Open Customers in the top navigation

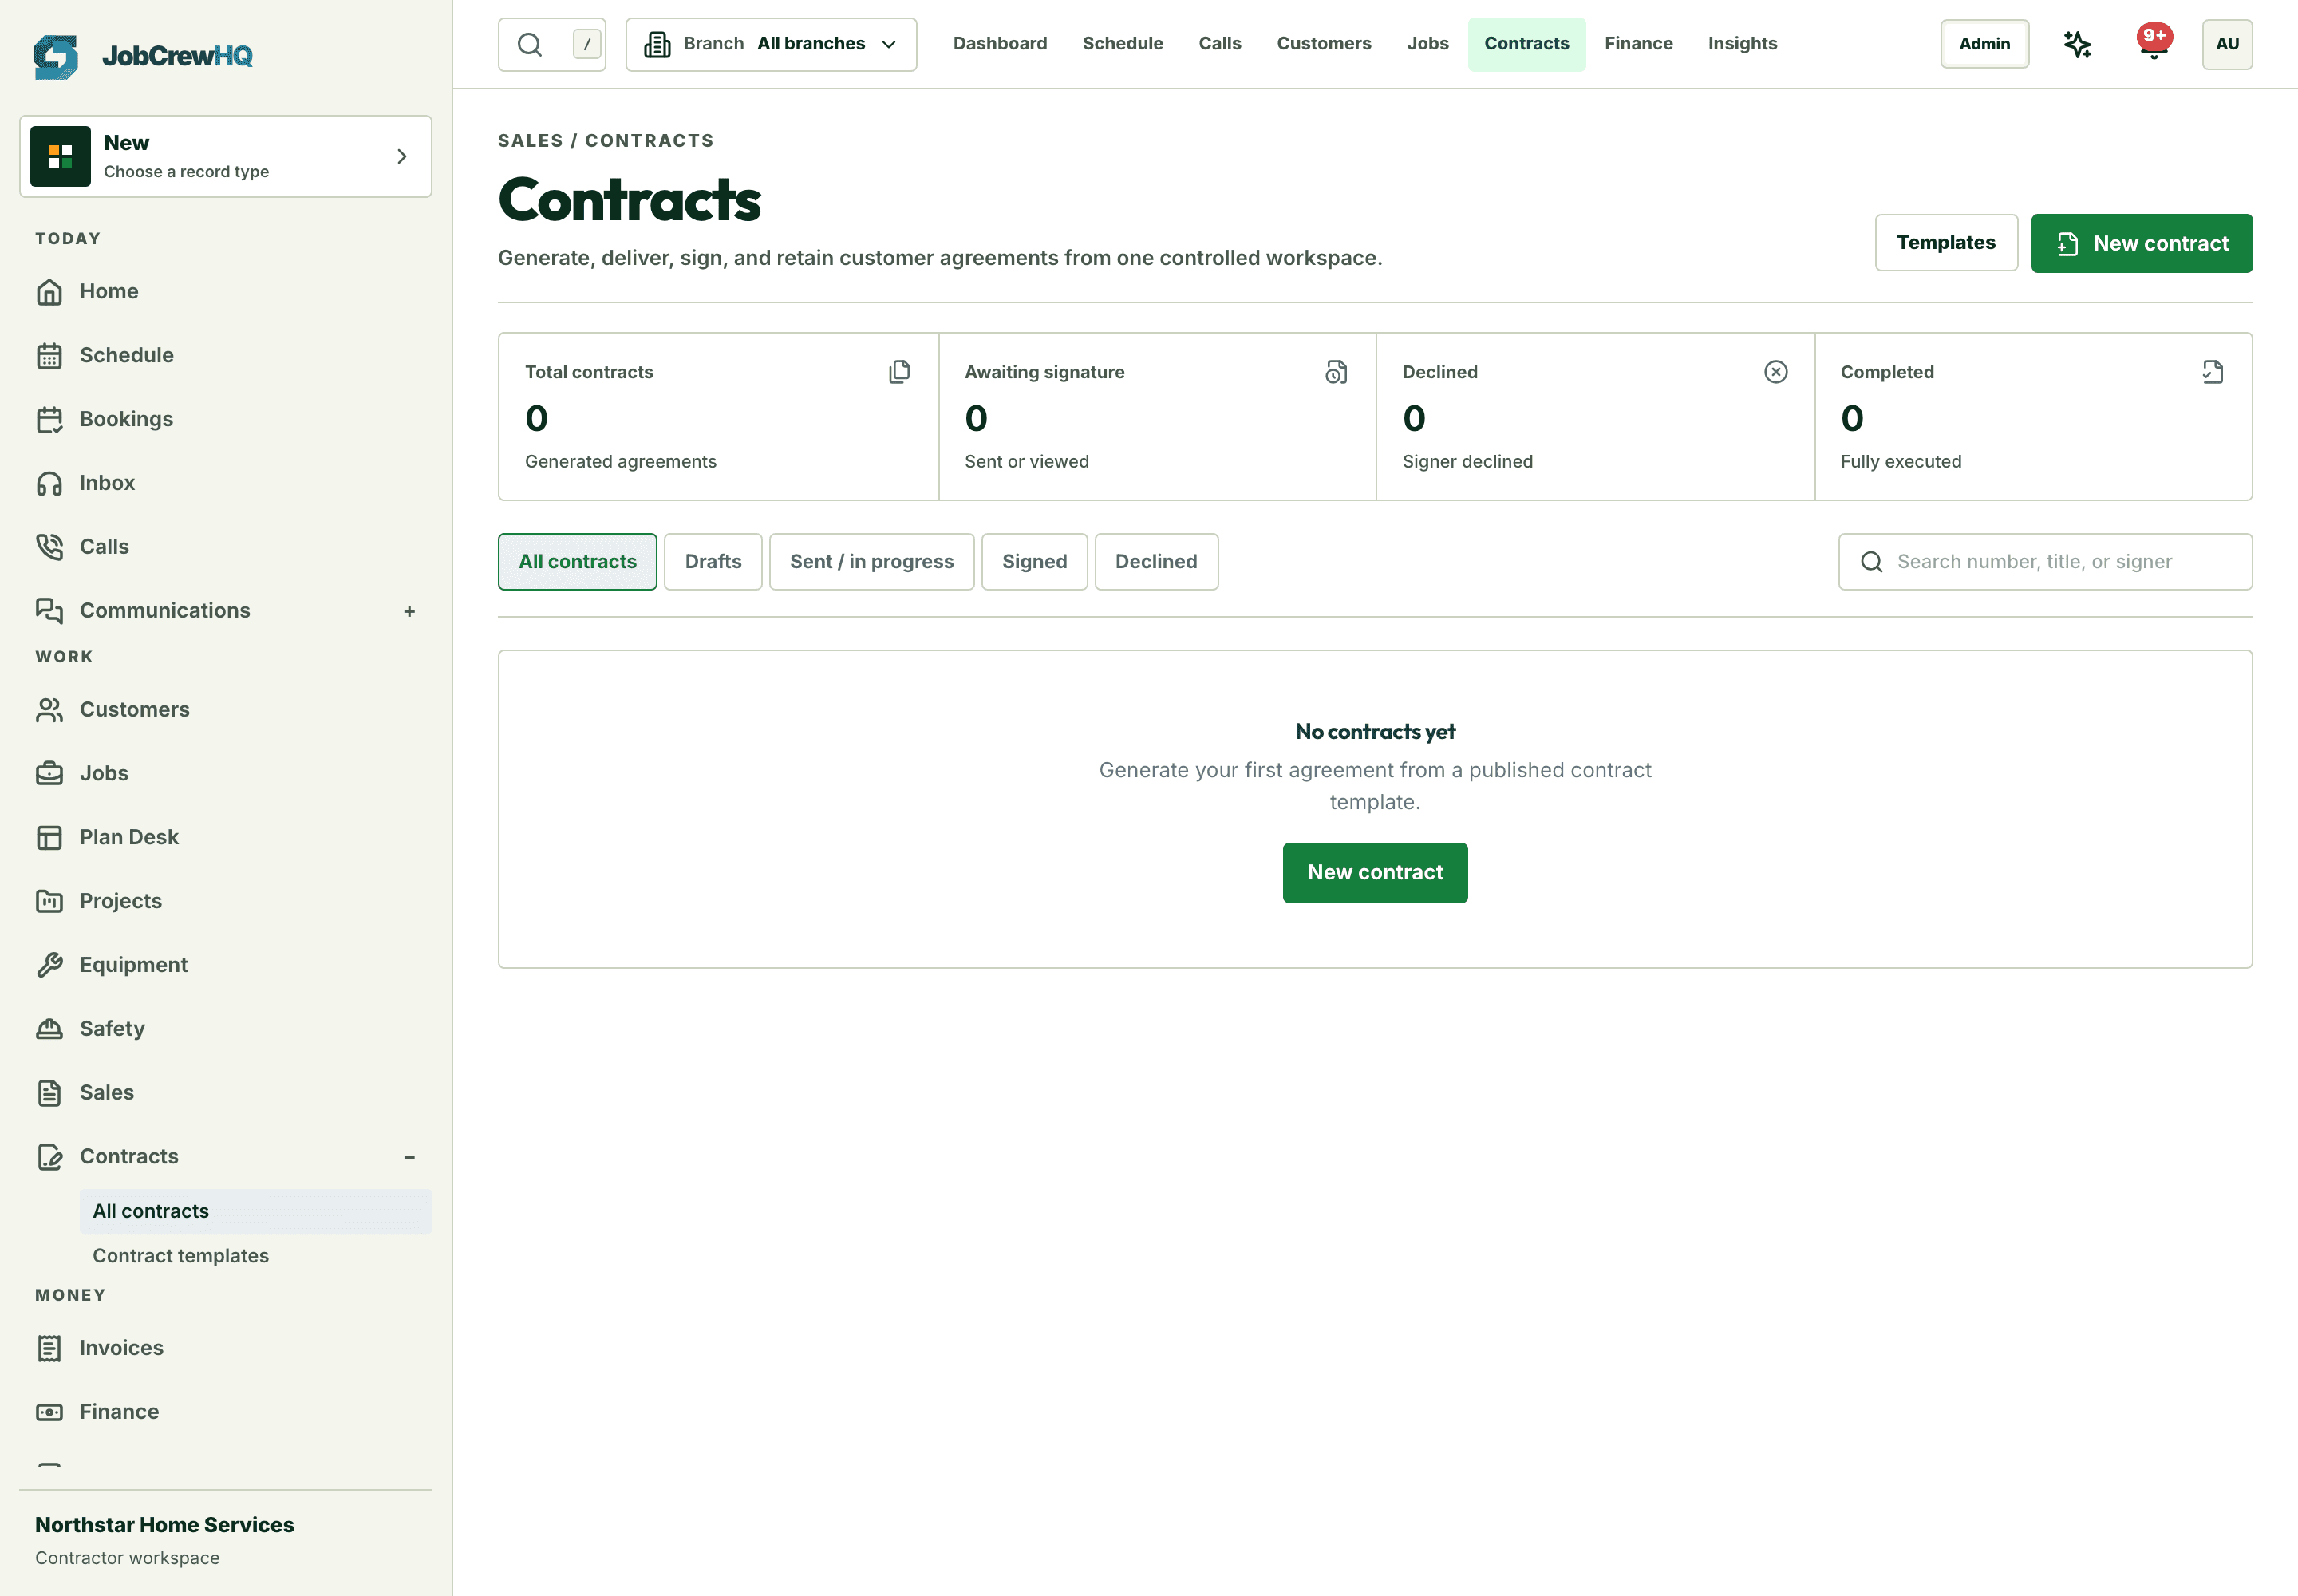(1323, 44)
